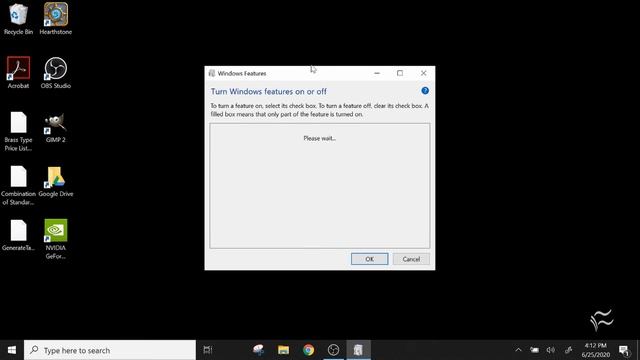Open the Action Center notifications

tap(624, 350)
